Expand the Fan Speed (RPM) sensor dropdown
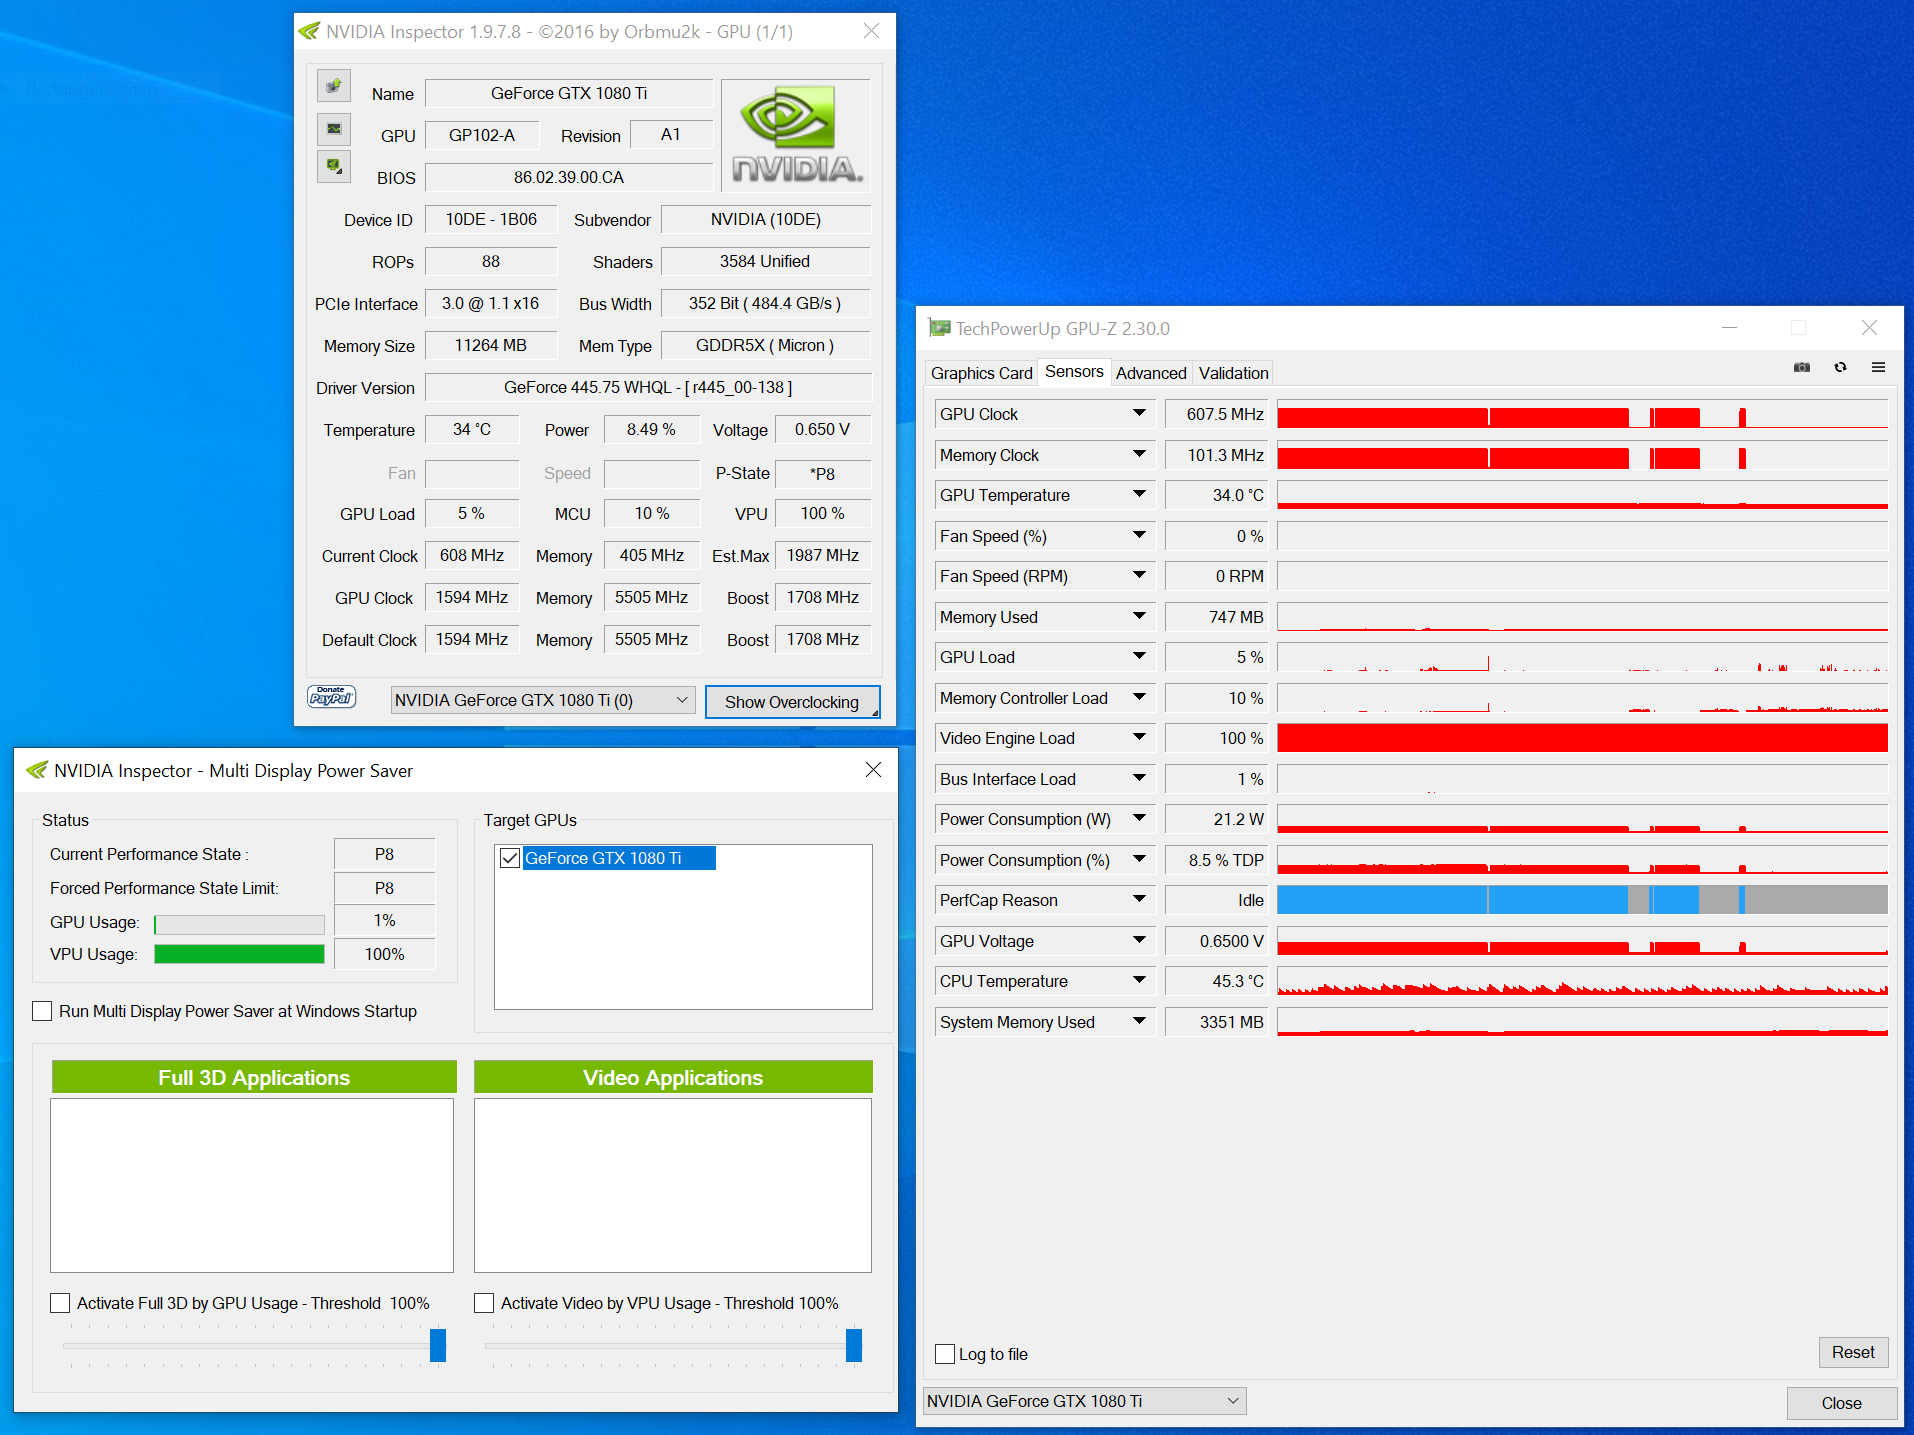Screen dimensions: 1914x1435 click(x=1139, y=575)
